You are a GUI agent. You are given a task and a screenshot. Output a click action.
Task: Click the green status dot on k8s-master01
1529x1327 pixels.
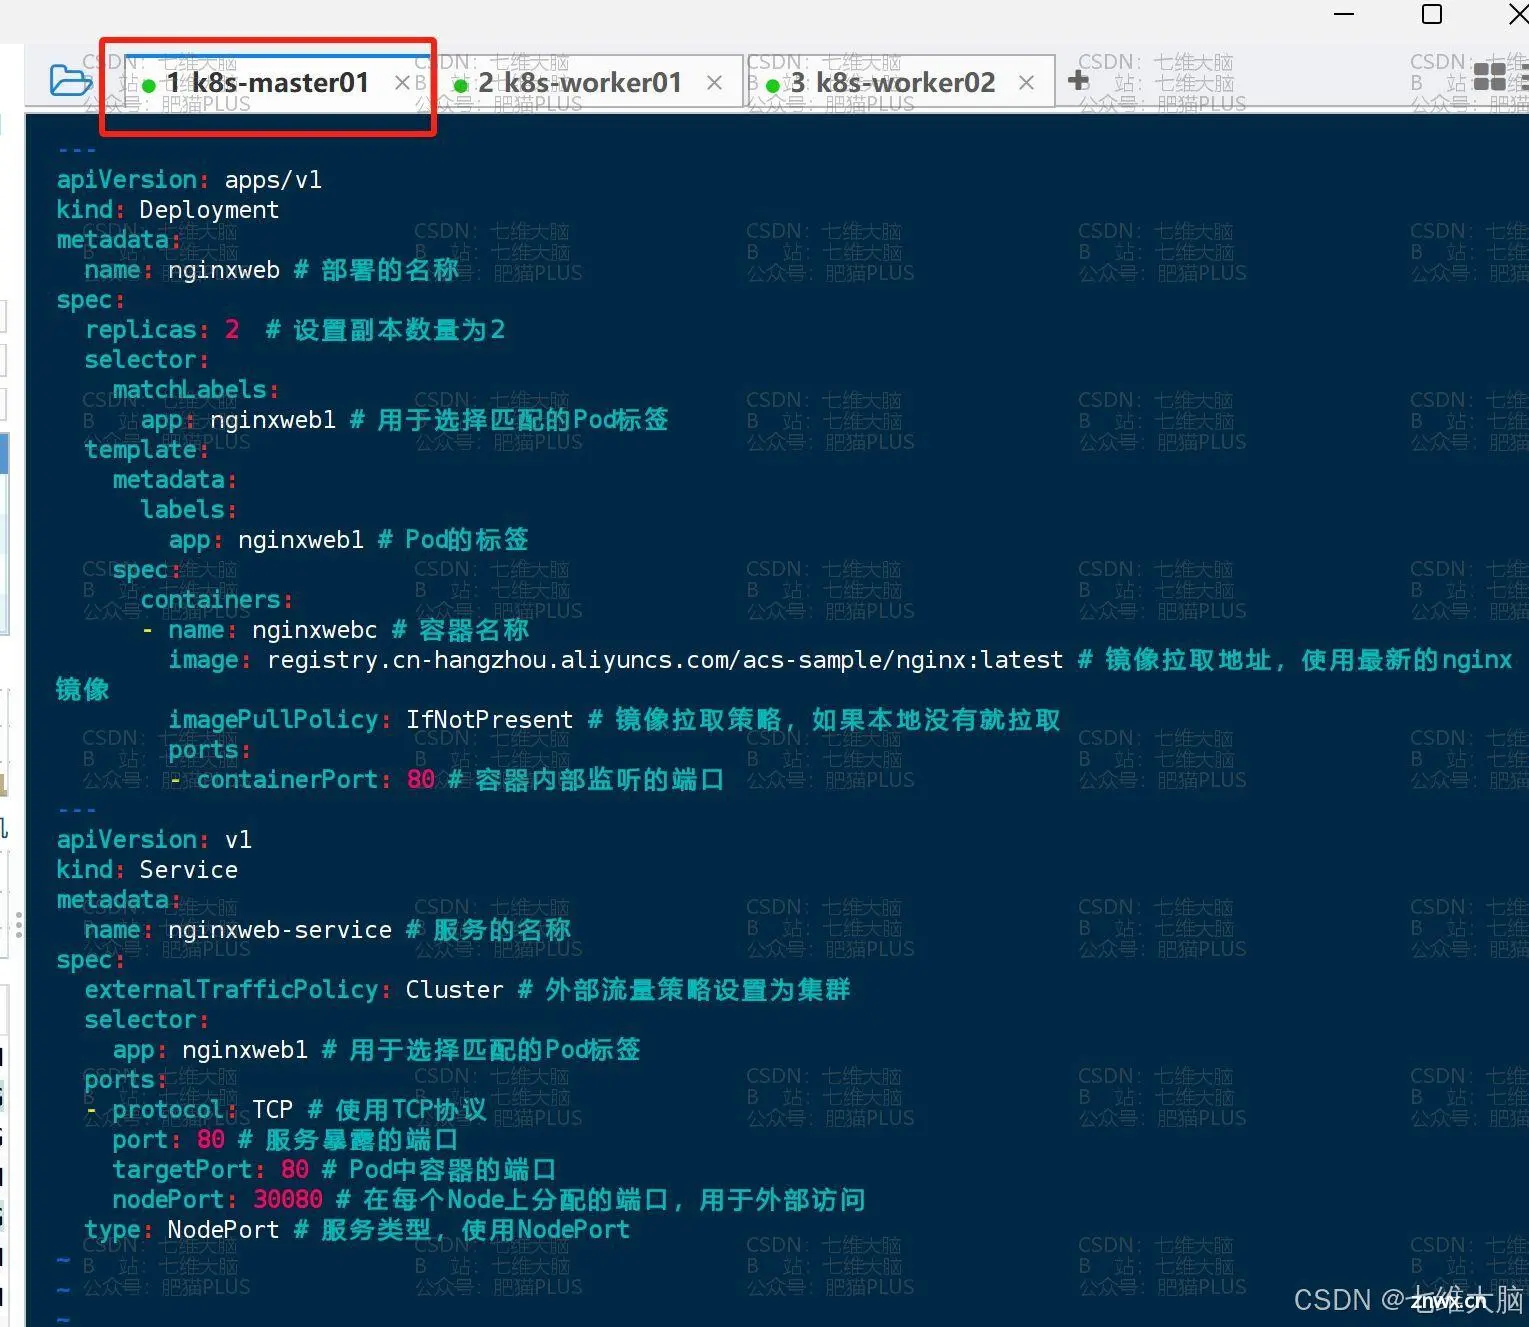(149, 86)
